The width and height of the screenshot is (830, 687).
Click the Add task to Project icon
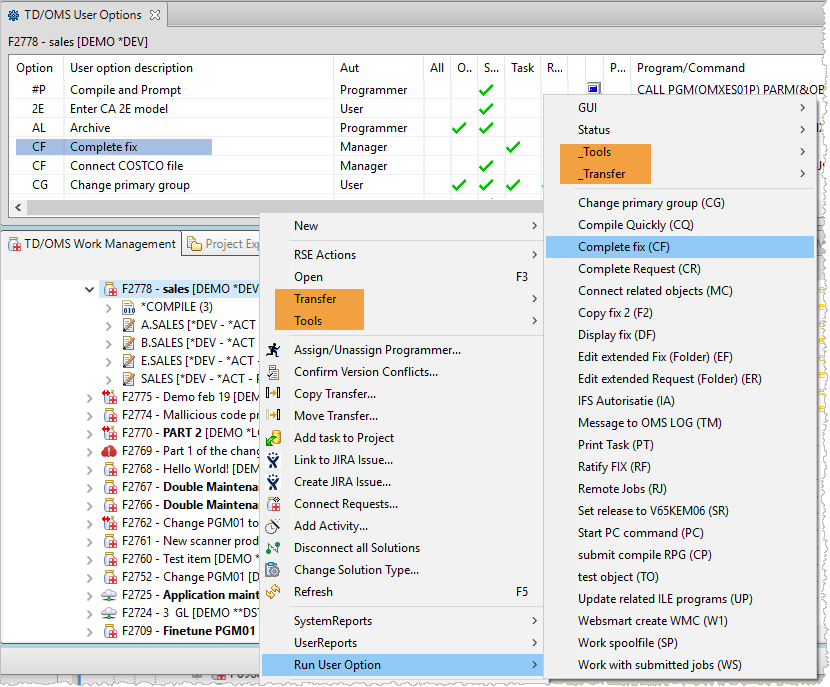click(x=273, y=438)
